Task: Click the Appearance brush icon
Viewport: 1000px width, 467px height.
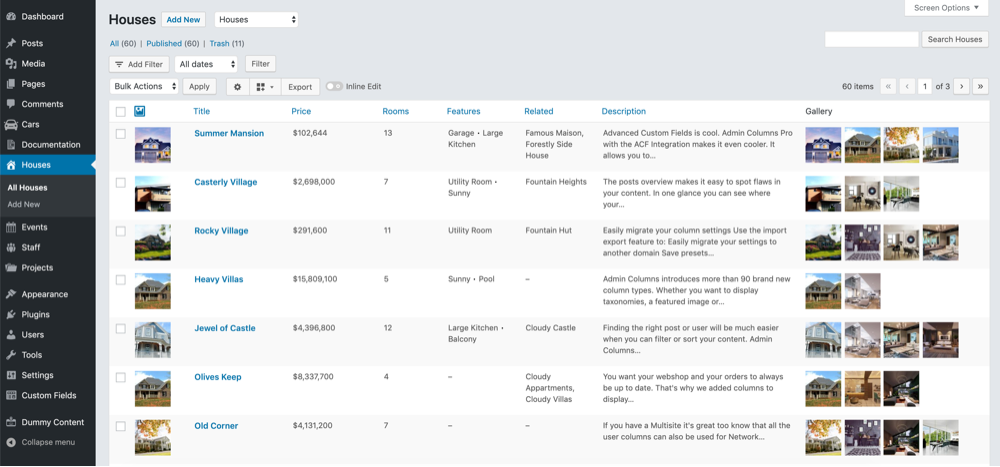Action: click(11, 295)
